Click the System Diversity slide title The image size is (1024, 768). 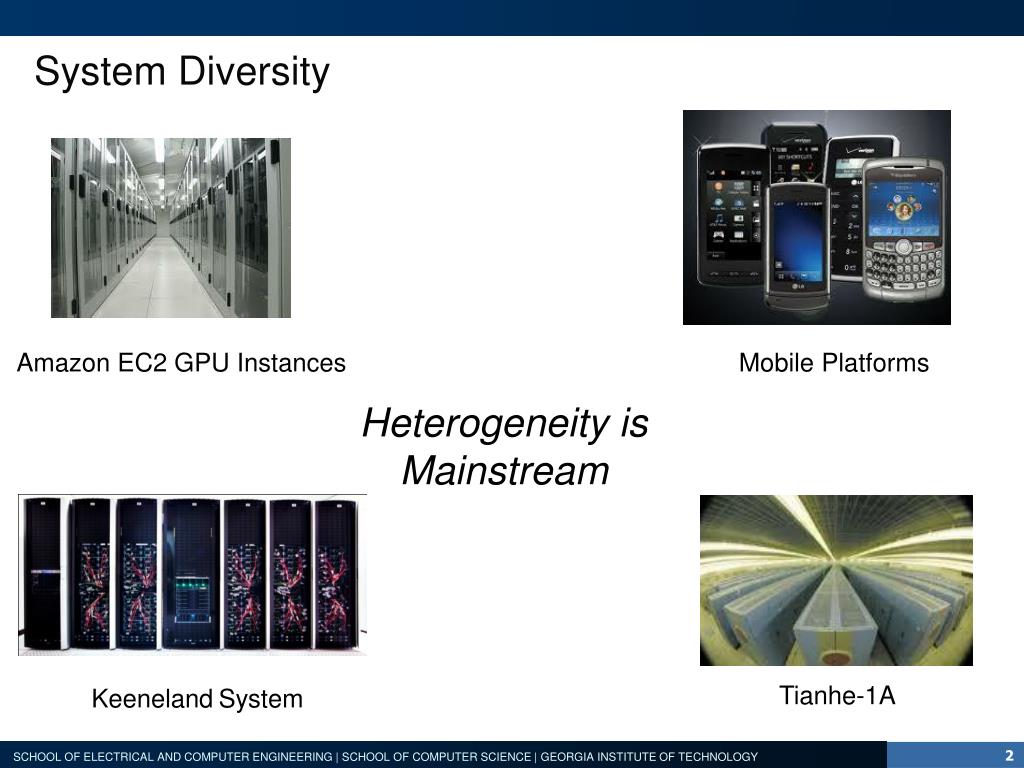(x=182, y=71)
